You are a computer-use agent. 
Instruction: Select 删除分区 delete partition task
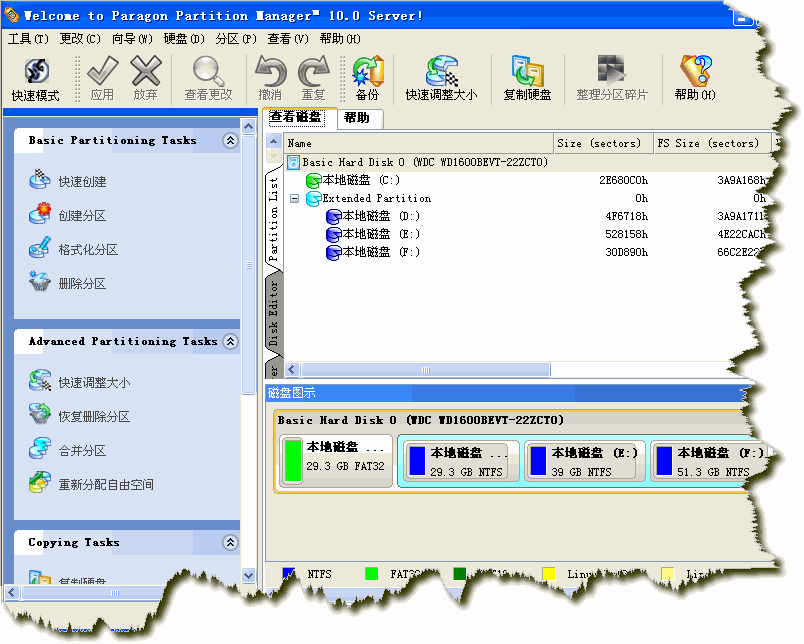tap(68, 284)
